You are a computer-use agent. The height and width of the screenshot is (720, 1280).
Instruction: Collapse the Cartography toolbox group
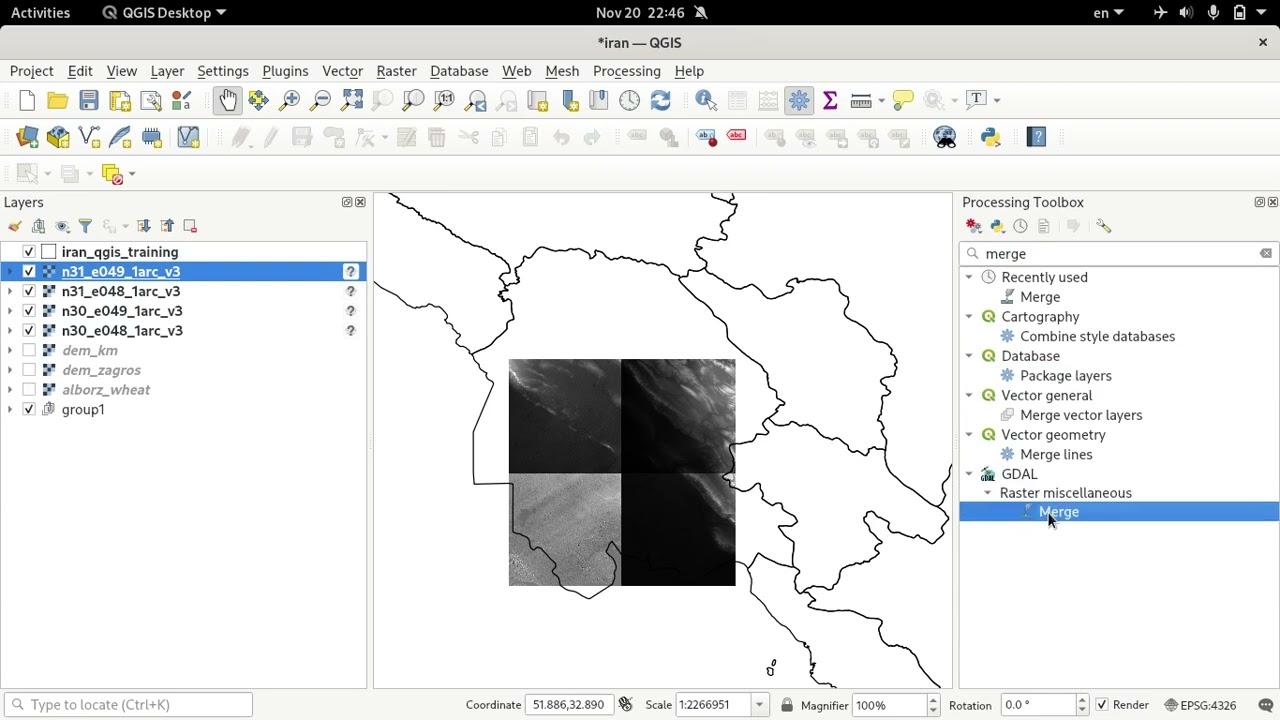pos(969,316)
